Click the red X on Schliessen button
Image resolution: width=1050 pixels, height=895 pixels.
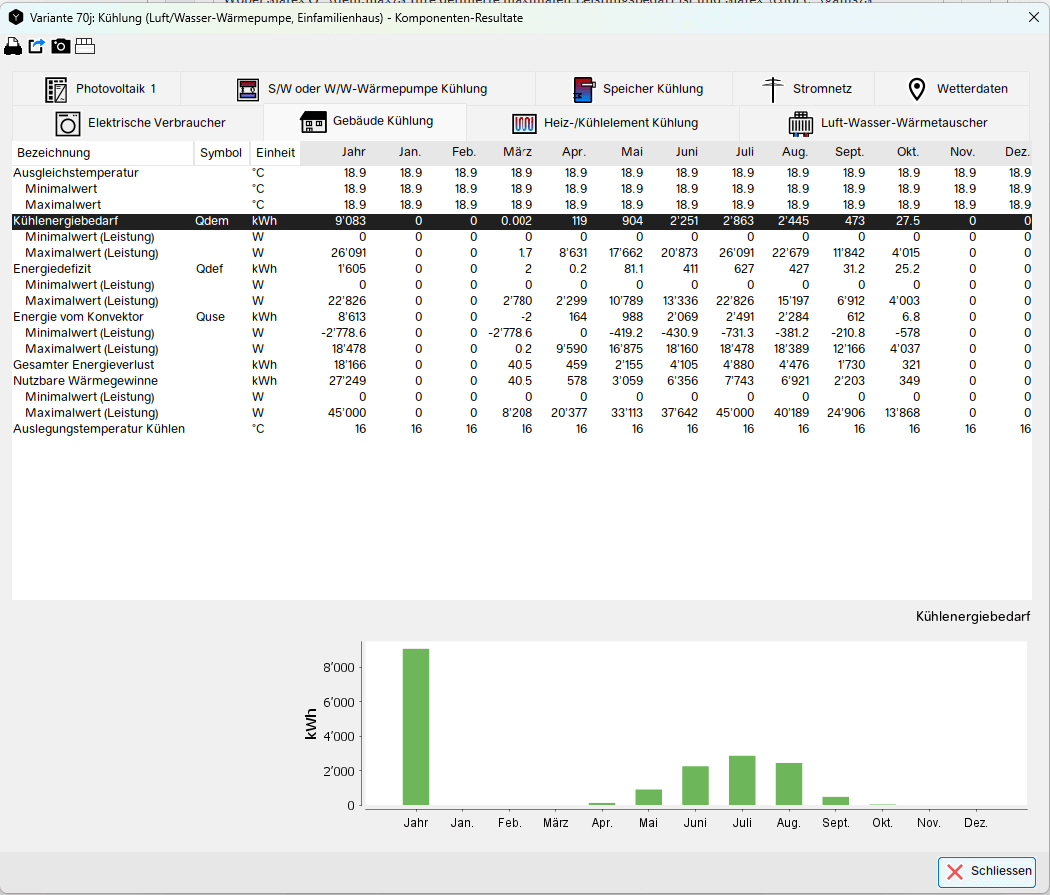(x=954, y=871)
